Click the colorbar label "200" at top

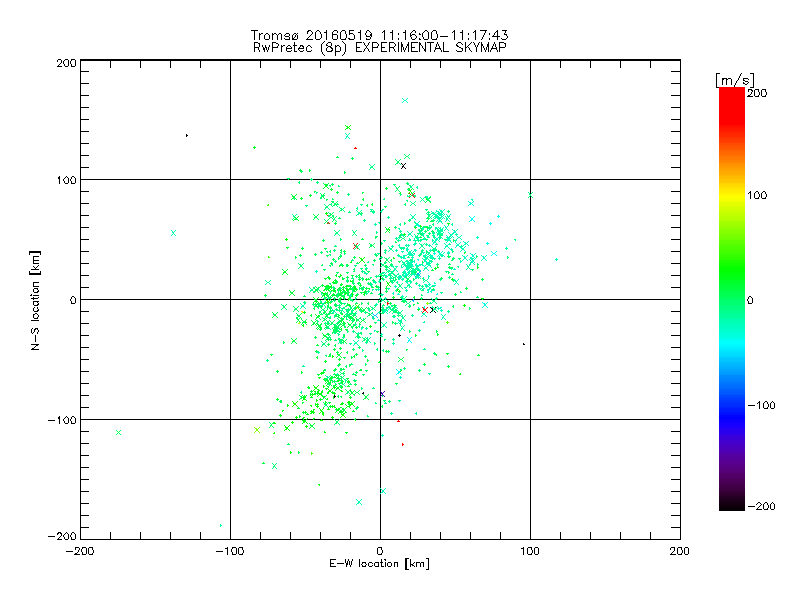pyautogui.click(x=757, y=93)
